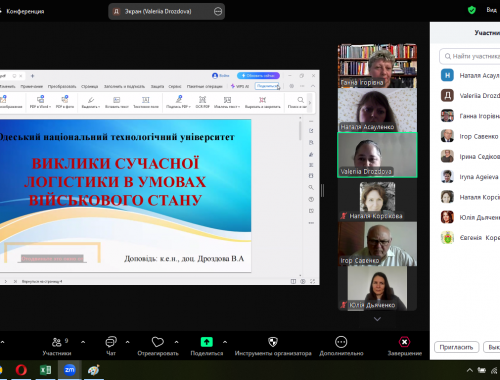
Task: Expand the arrow next to Отреагировать
Action: (176, 342)
